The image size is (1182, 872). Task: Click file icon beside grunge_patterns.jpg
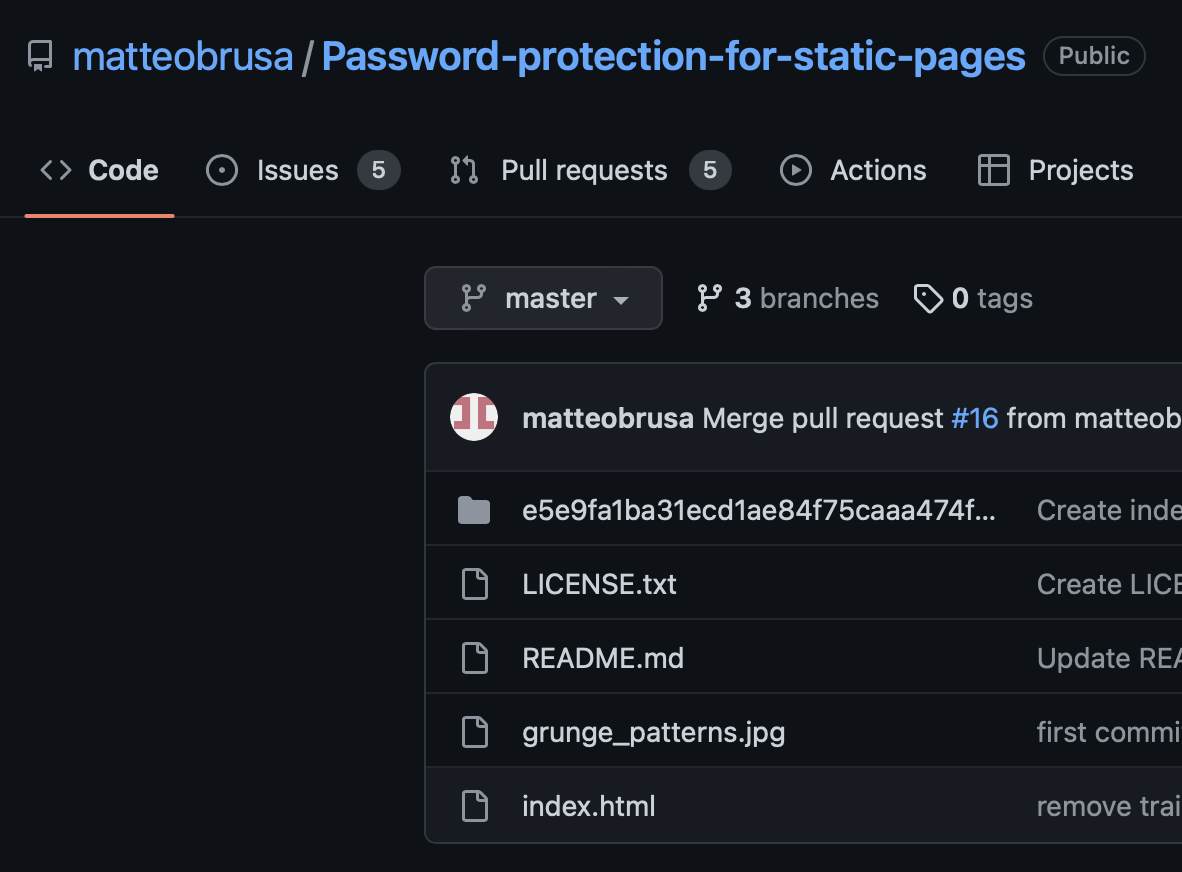pos(474,732)
